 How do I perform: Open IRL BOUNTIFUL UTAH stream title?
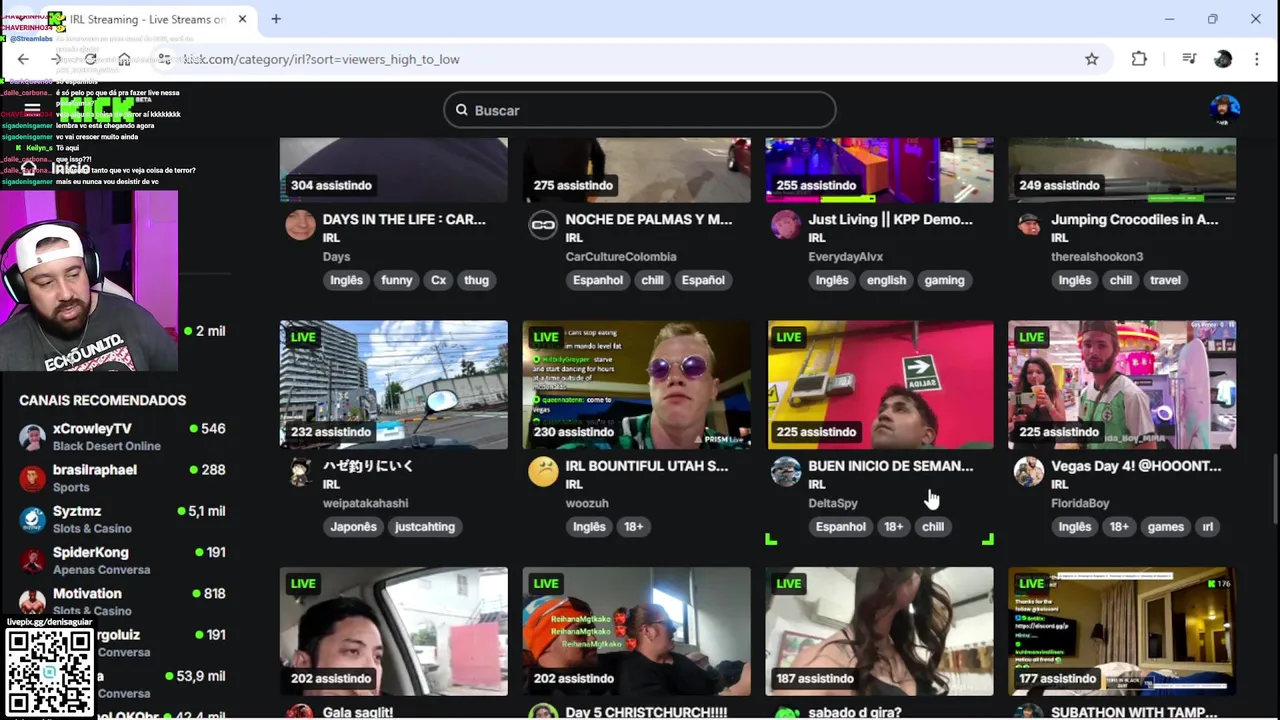(647, 466)
